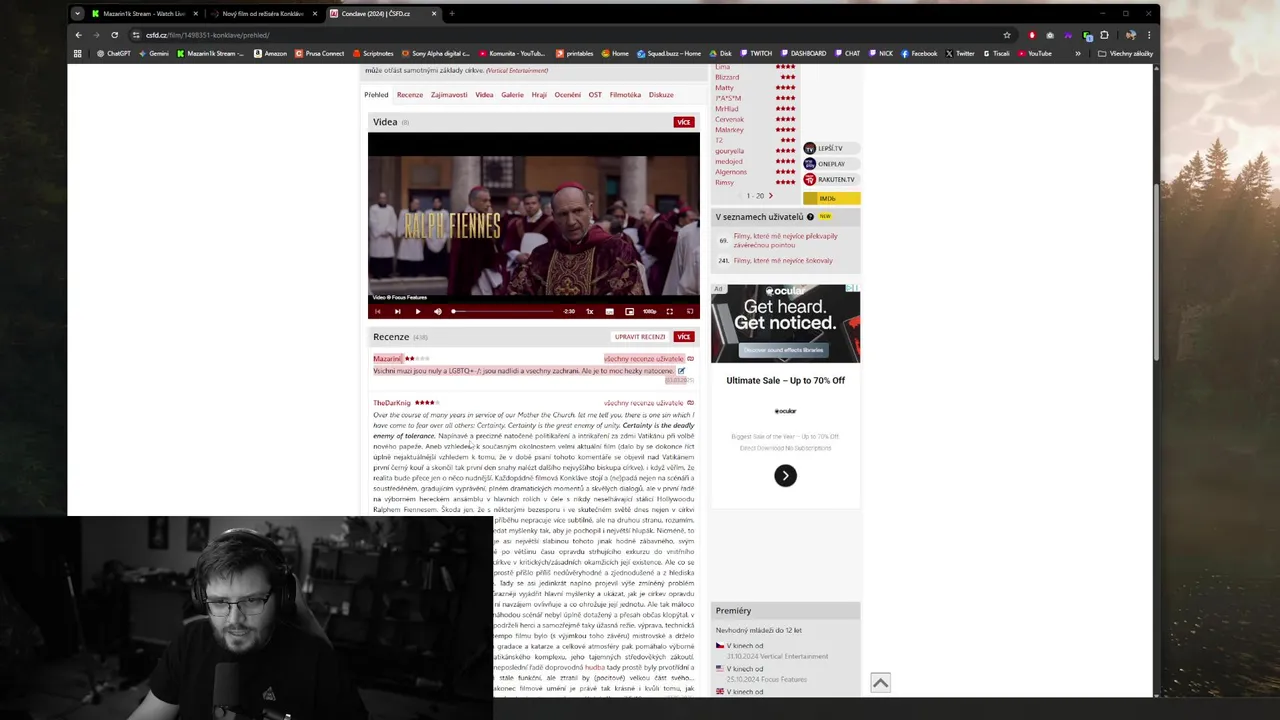Open Facebook bookmark
Screen dimensions: 1280x720
[x=919, y=53]
